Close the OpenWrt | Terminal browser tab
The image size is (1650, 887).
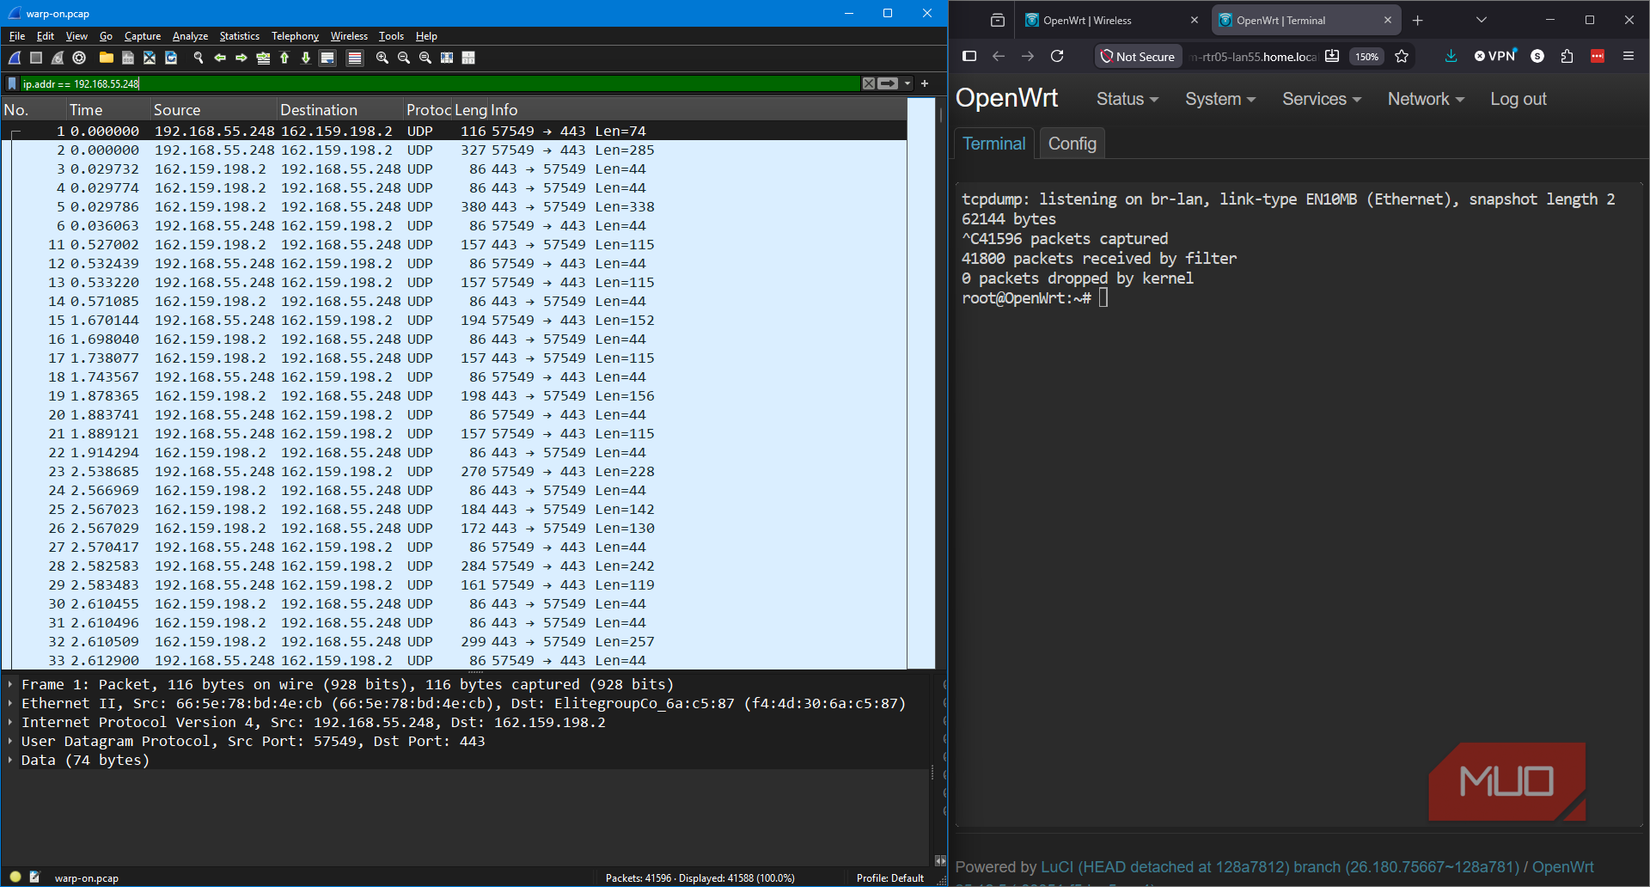[x=1388, y=20]
